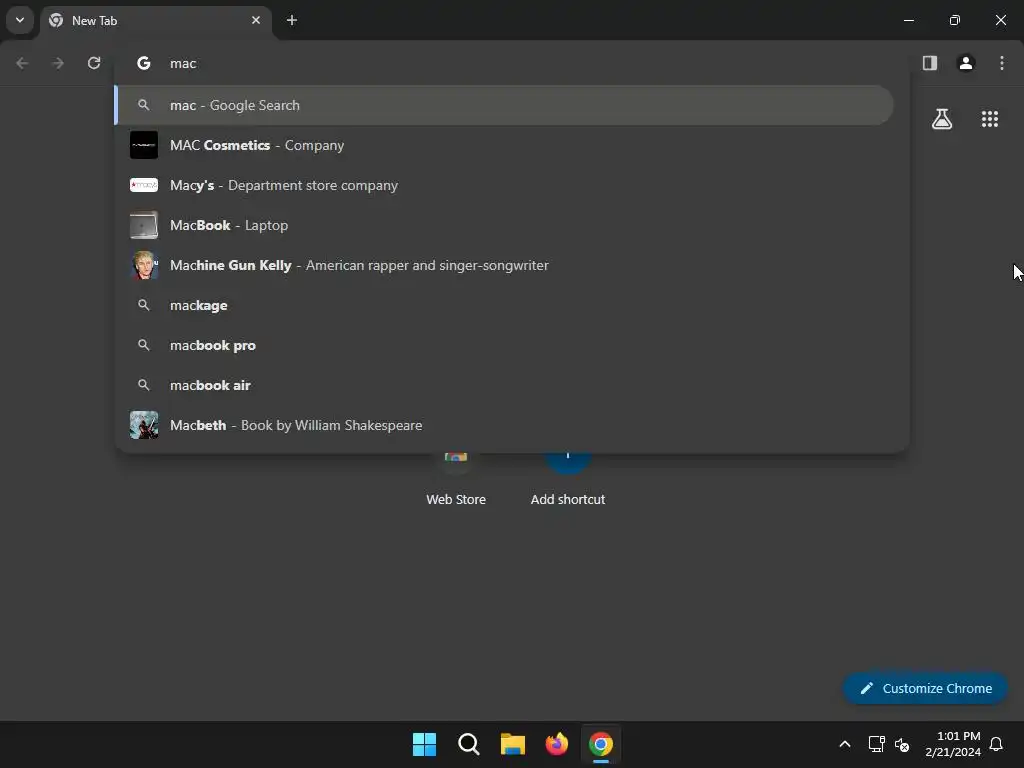This screenshot has width=1024, height=768.
Task: Show hidden system tray icons
Action: tap(844, 744)
